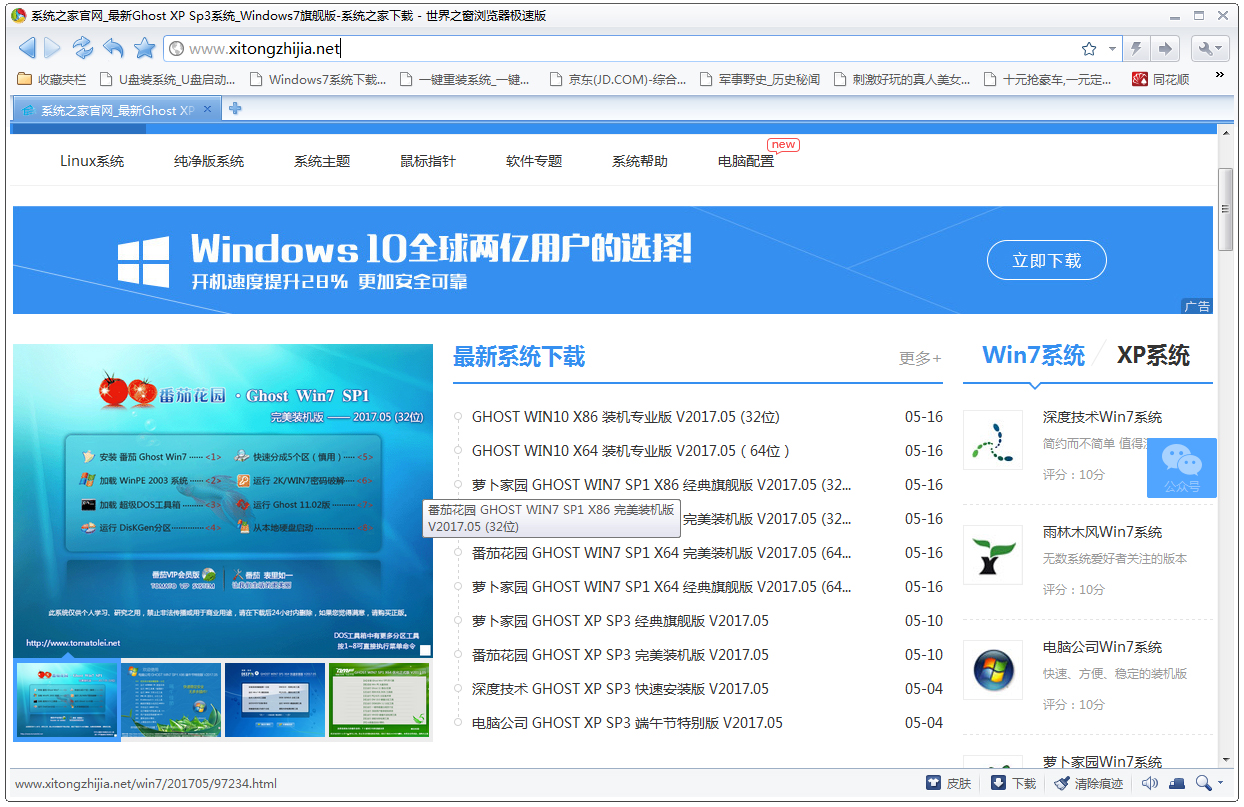
Task: Click the Windows logo in the banner
Action: click(x=143, y=262)
